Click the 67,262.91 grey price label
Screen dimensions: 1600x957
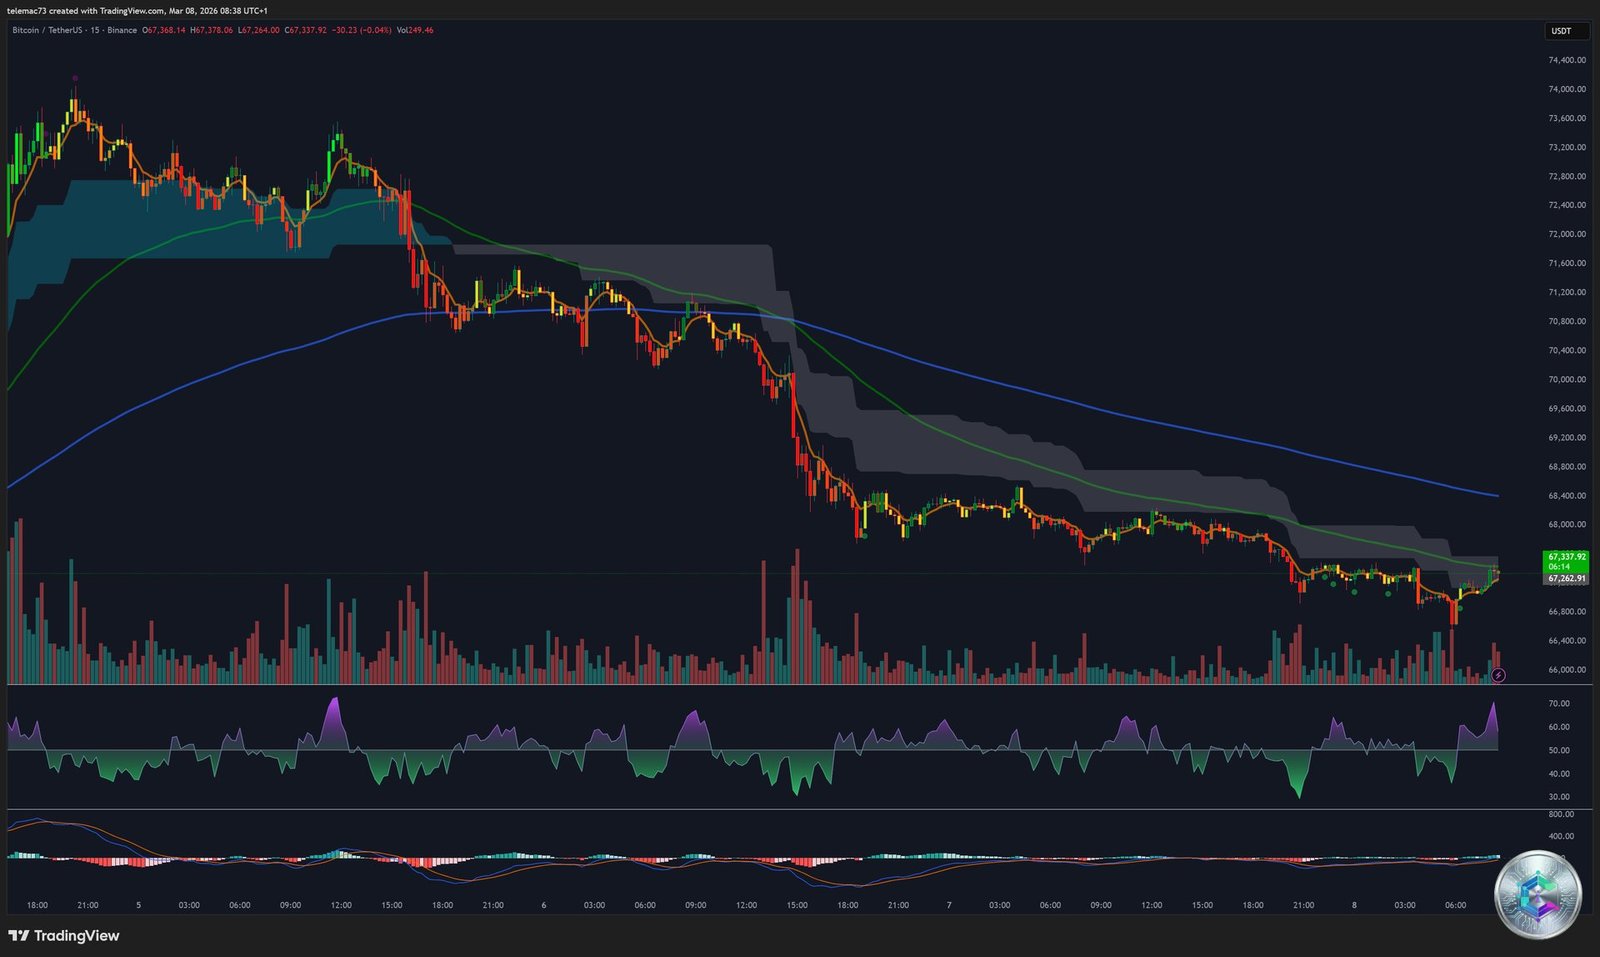(1566, 578)
